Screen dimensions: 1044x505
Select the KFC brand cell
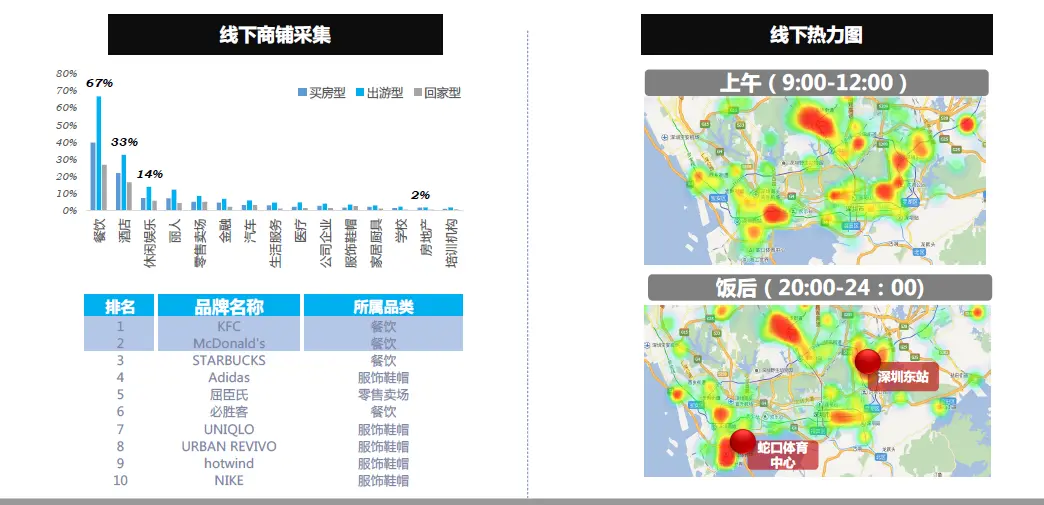229,326
